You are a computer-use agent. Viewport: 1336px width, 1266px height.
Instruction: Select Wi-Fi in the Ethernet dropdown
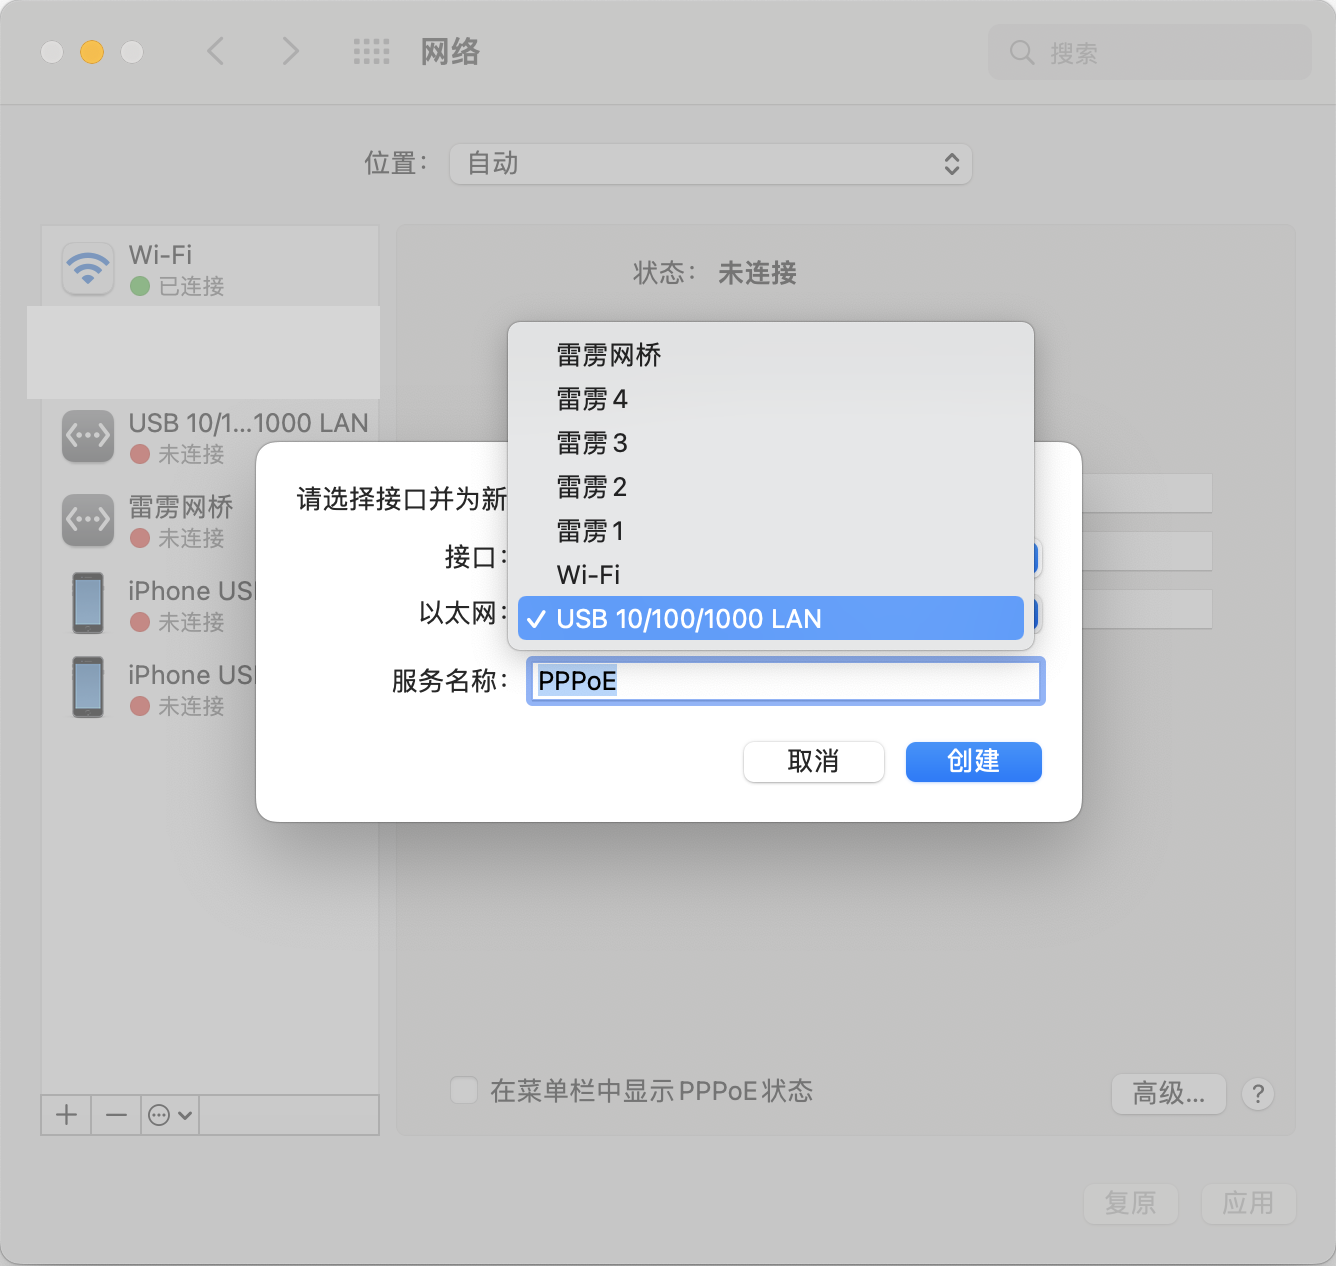pyautogui.click(x=588, y=575)
